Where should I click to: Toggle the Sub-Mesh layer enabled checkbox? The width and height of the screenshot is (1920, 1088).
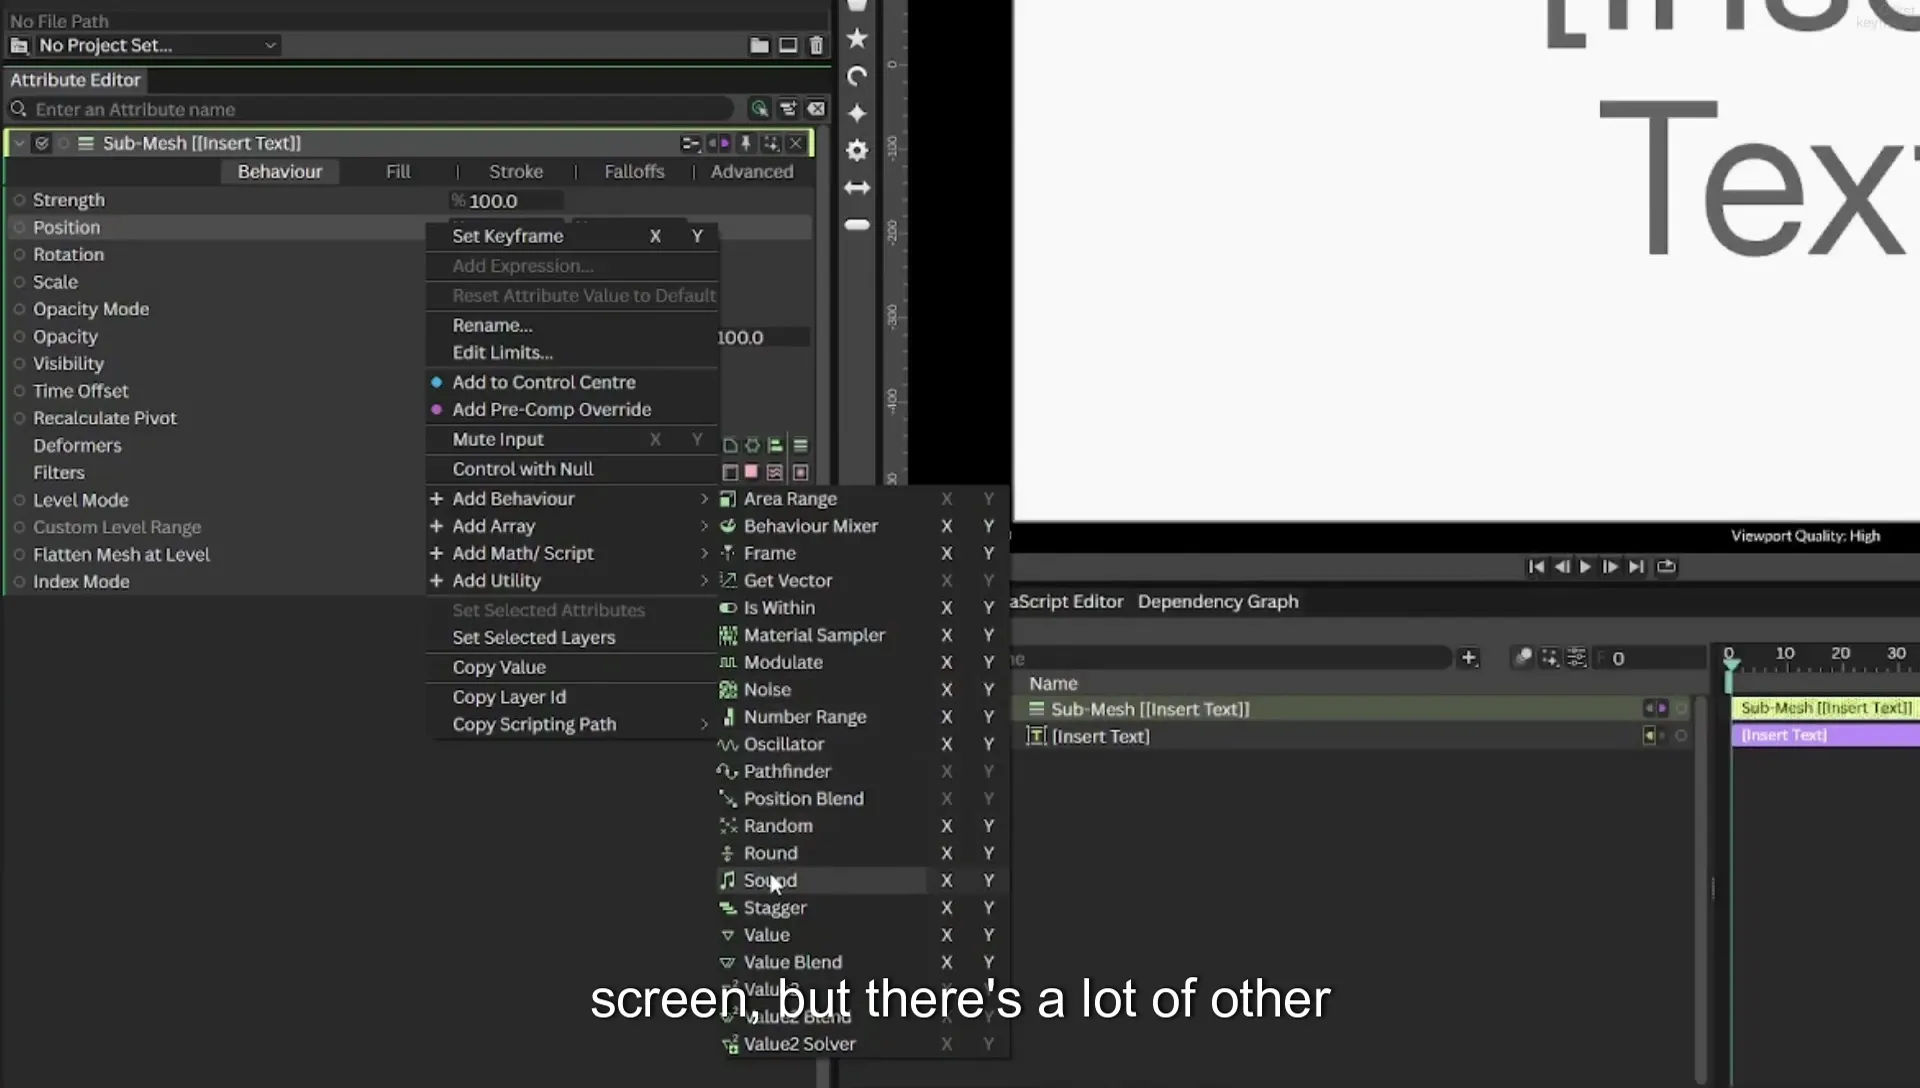pos(42,144)
